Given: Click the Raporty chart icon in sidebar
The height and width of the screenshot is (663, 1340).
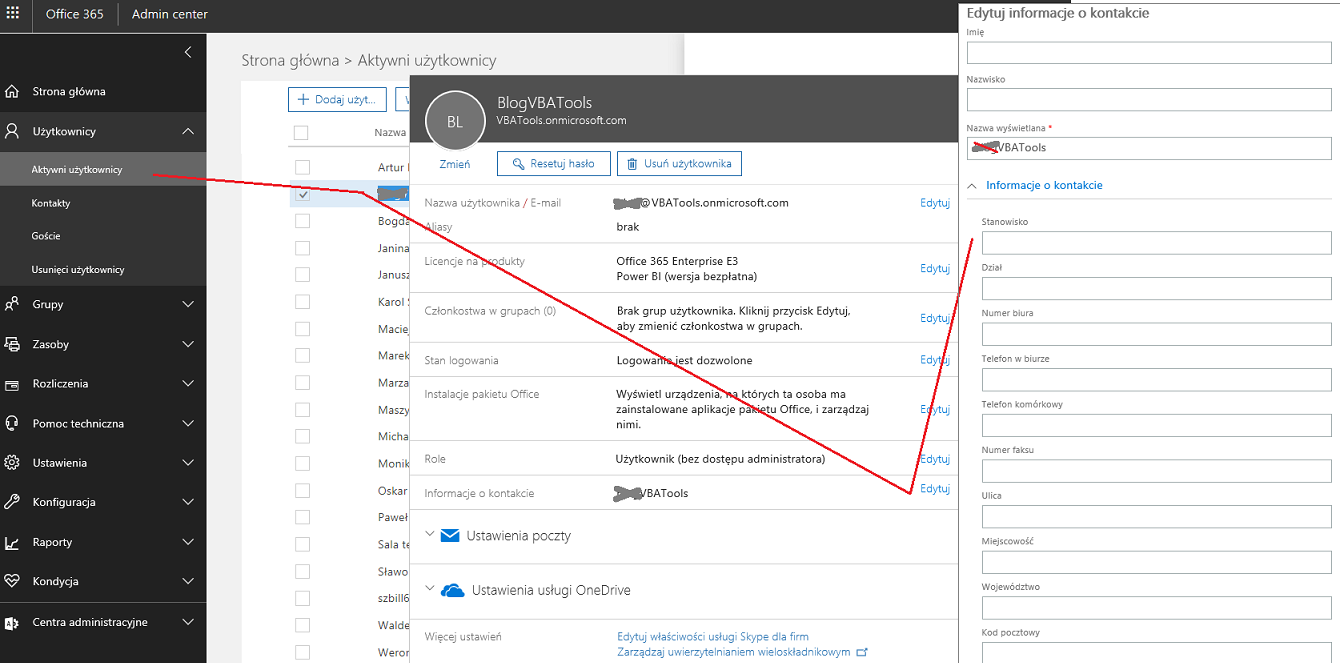Looking at the screenshot, I should [13, 542].
